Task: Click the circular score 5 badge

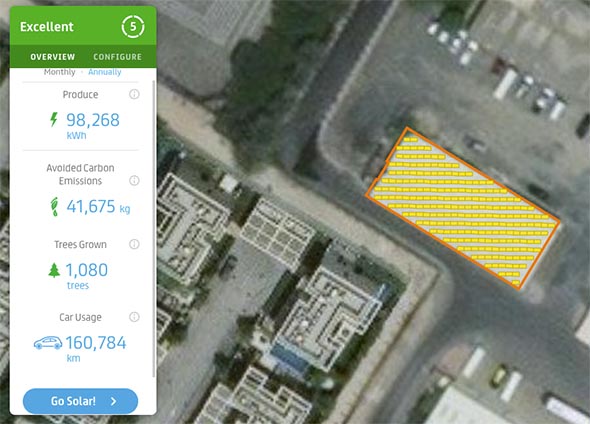Action: pyautogui.click(x=133, y=27)
